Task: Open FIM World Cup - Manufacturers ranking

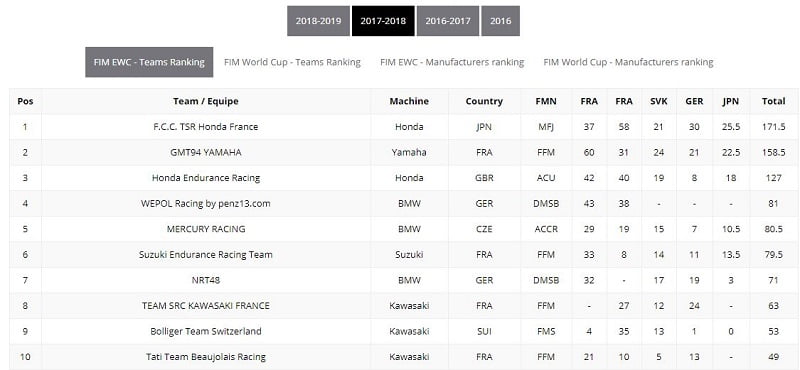Action: tap(628, 62)
